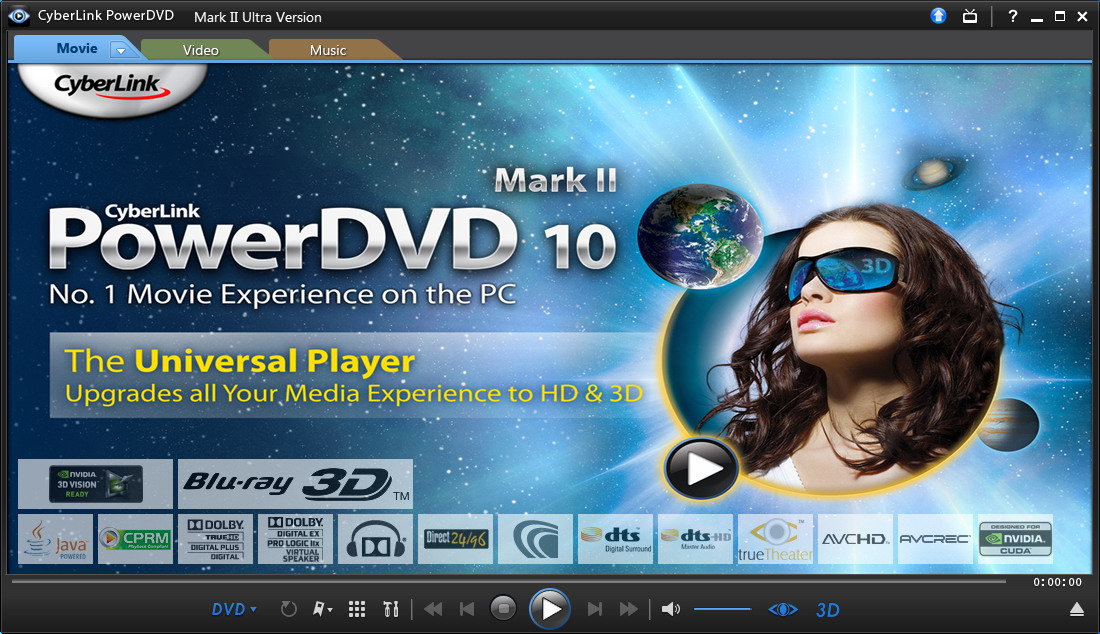Viewport: 1100px width, 634px height.
Task: Click the DTS Digital Surround badge
Action: (x=615, y=539)
